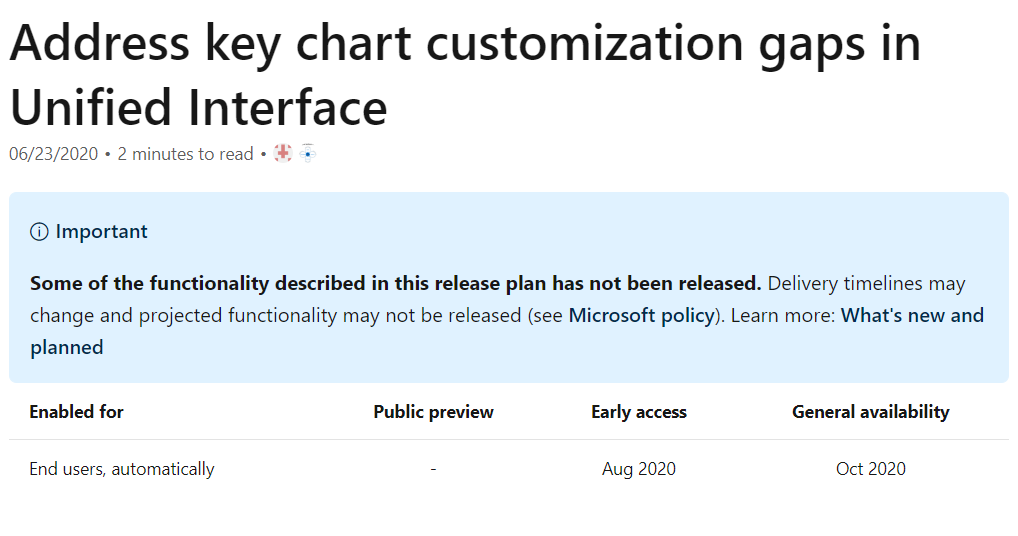This screenshot has height=536, width=1018.
Task: Click the blue dotted contributor avatar
Action: pos(308,153)
